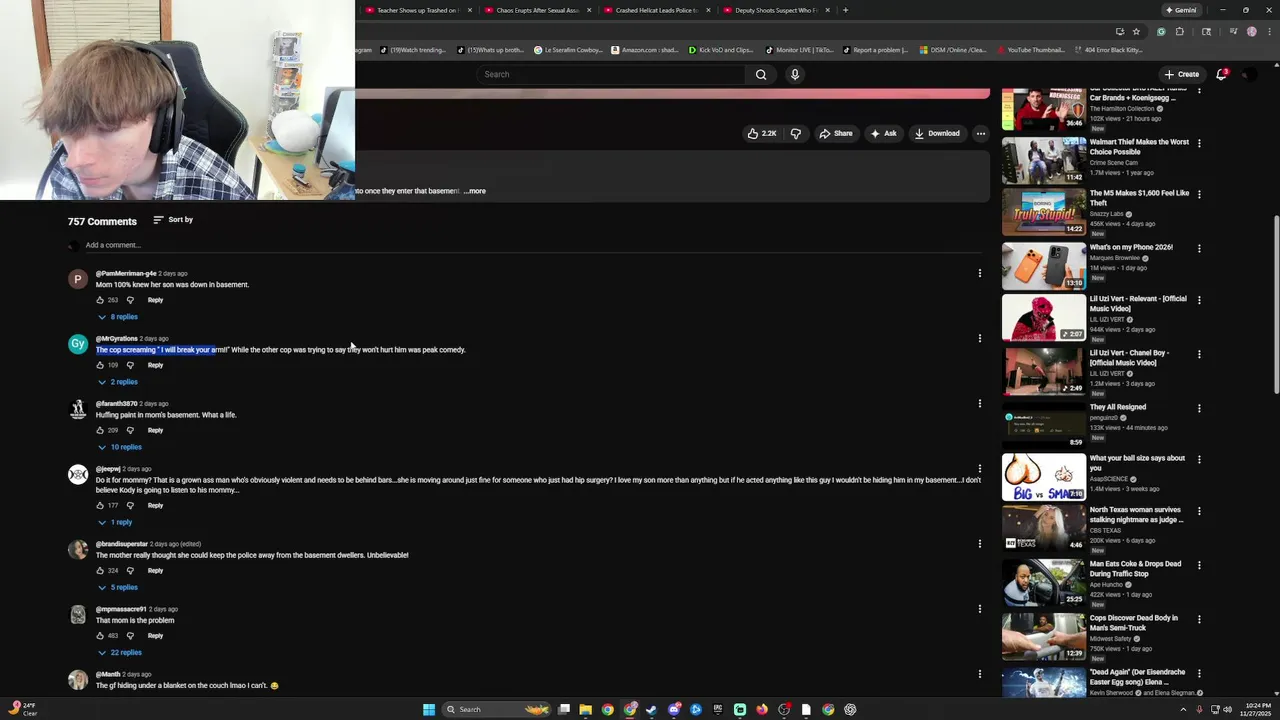Bookmark this page with star icon
1280x720 pixels.
point(1136,31)
